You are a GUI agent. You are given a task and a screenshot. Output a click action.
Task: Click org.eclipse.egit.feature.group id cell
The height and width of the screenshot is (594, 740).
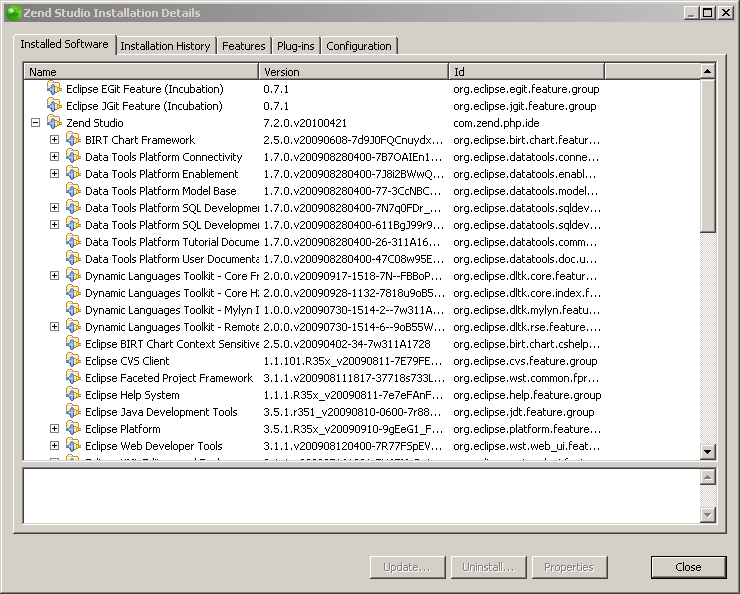pyautogui.click(x=526, y=89)
